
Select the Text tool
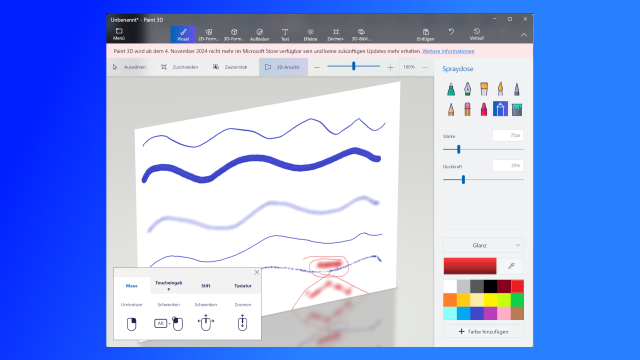point(285,34)
